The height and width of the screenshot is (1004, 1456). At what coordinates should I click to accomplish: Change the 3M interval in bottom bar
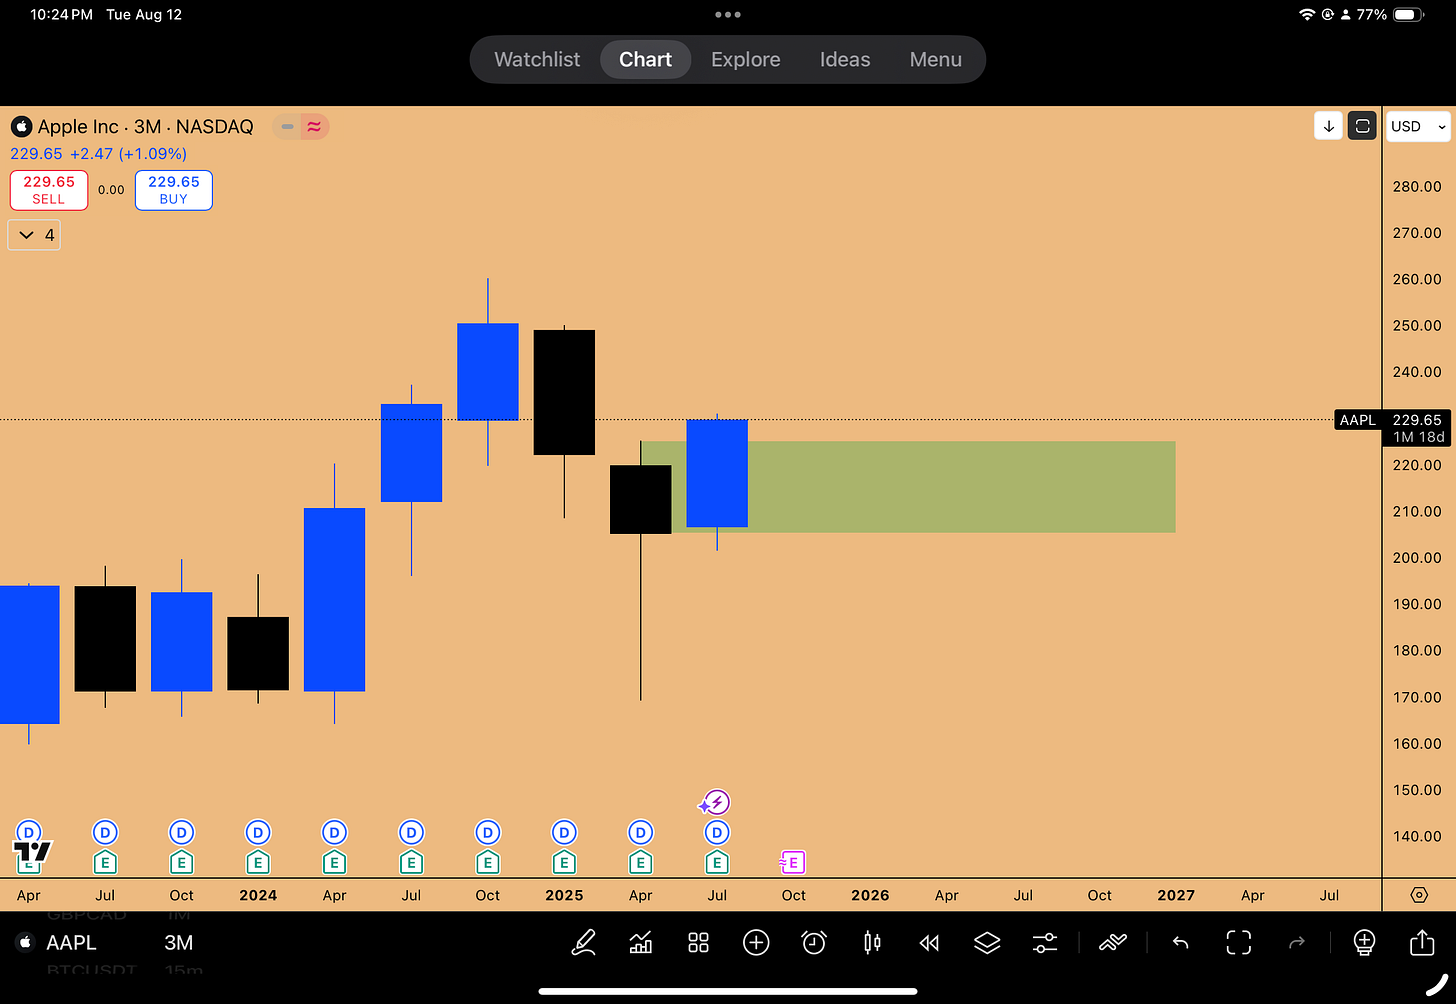[x=179, y=942]
